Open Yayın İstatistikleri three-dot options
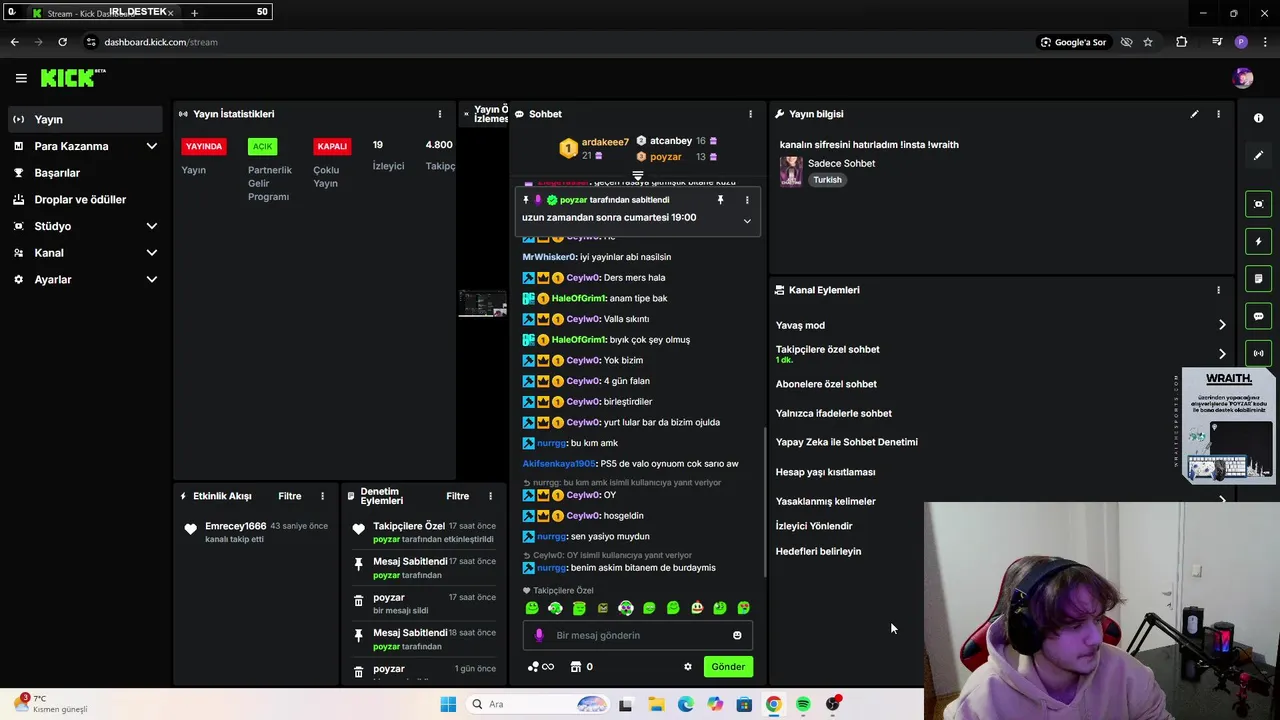 pos(439,114)
